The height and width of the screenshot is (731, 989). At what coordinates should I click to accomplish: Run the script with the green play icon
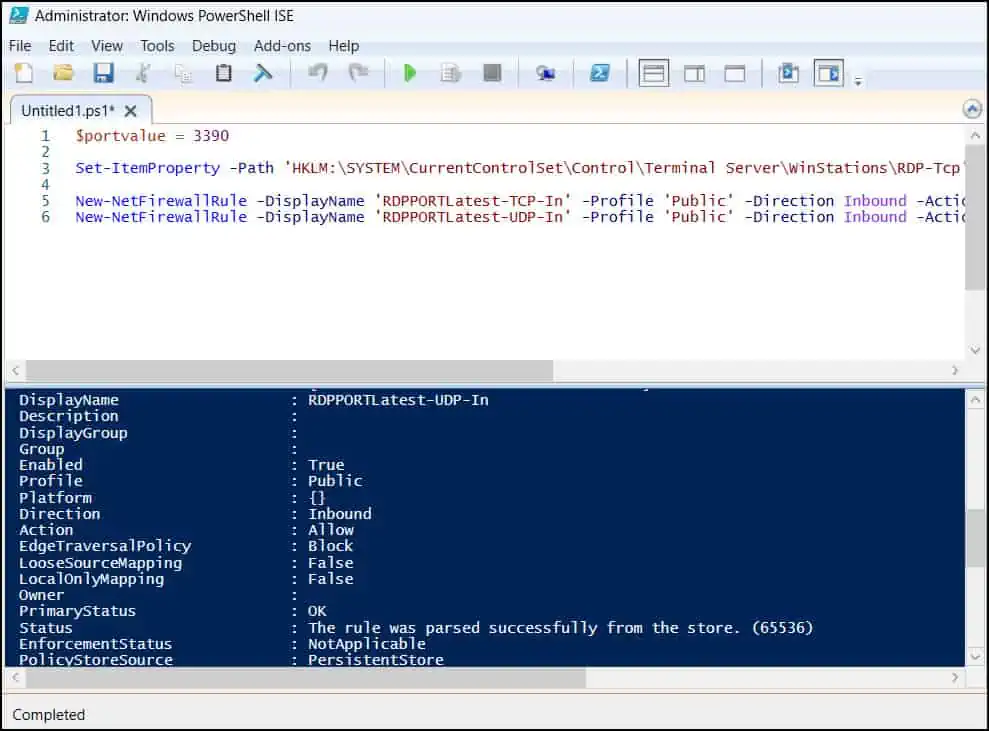(410, 73)
